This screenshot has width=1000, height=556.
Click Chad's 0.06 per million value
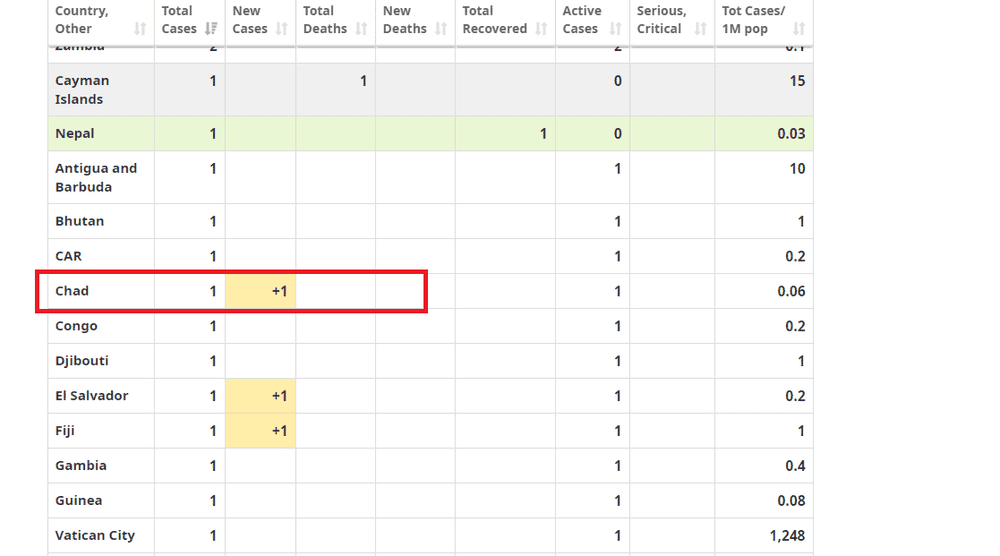pos(791,291)
